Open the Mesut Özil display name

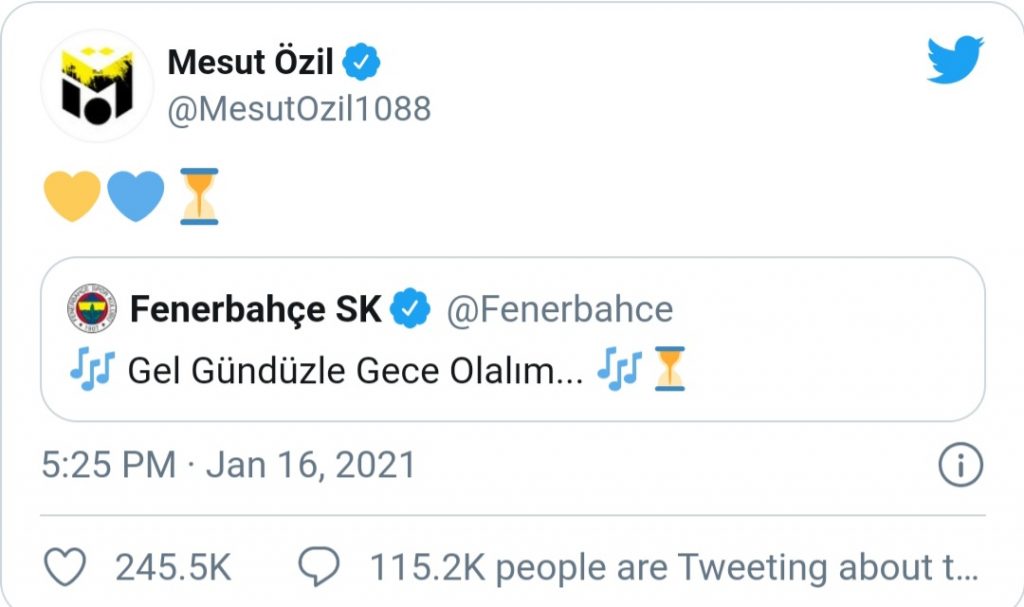(250, 62)
